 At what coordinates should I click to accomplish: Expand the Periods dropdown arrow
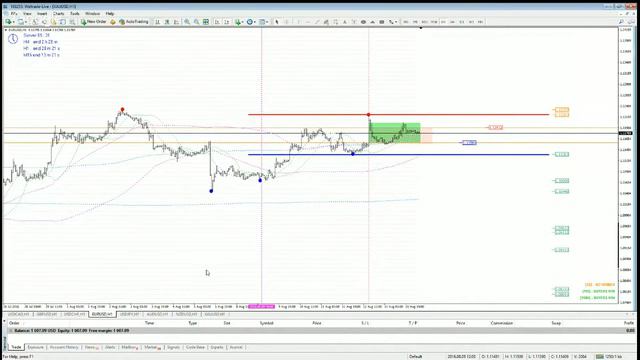point(255,22)
